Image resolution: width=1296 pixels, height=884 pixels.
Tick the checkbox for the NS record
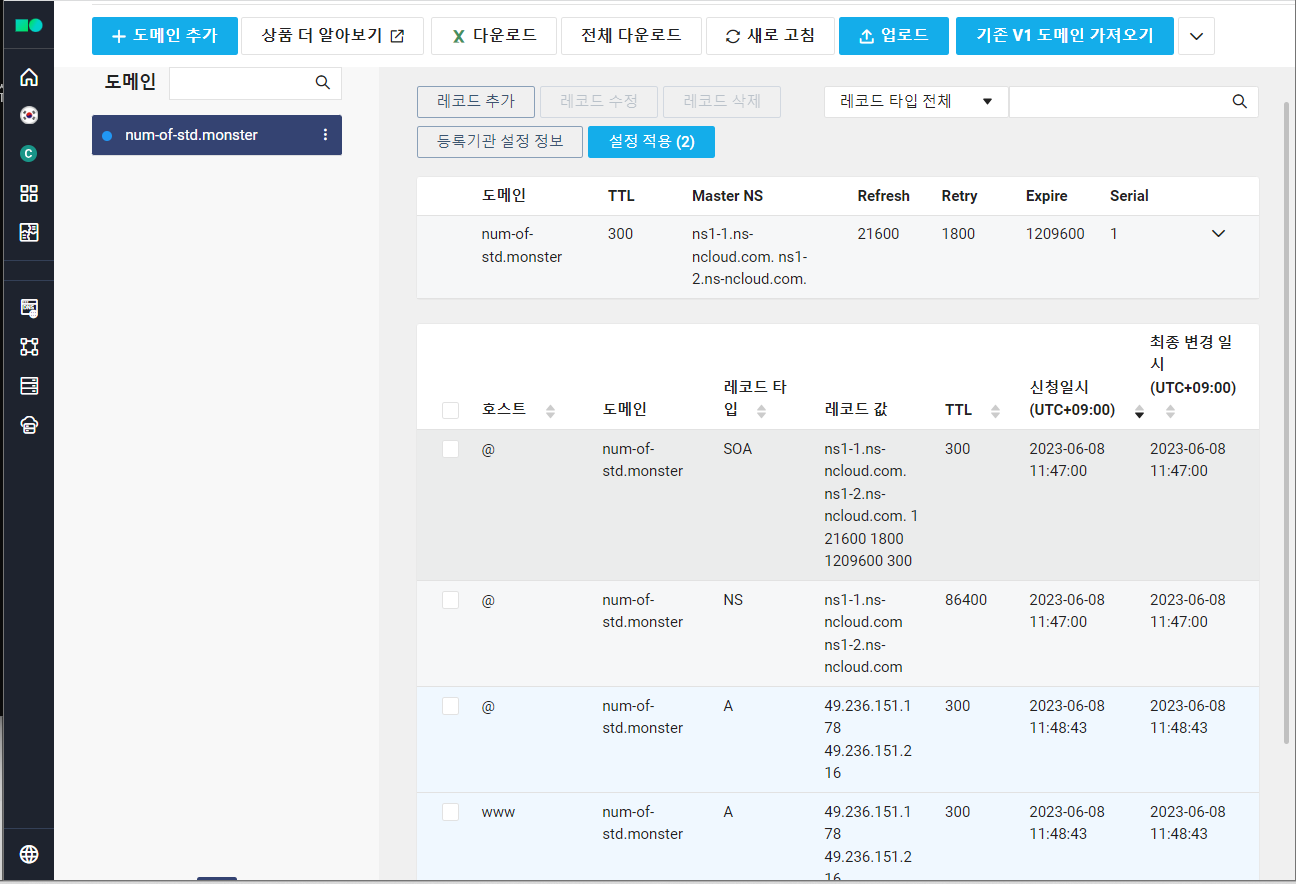[450, 600]
